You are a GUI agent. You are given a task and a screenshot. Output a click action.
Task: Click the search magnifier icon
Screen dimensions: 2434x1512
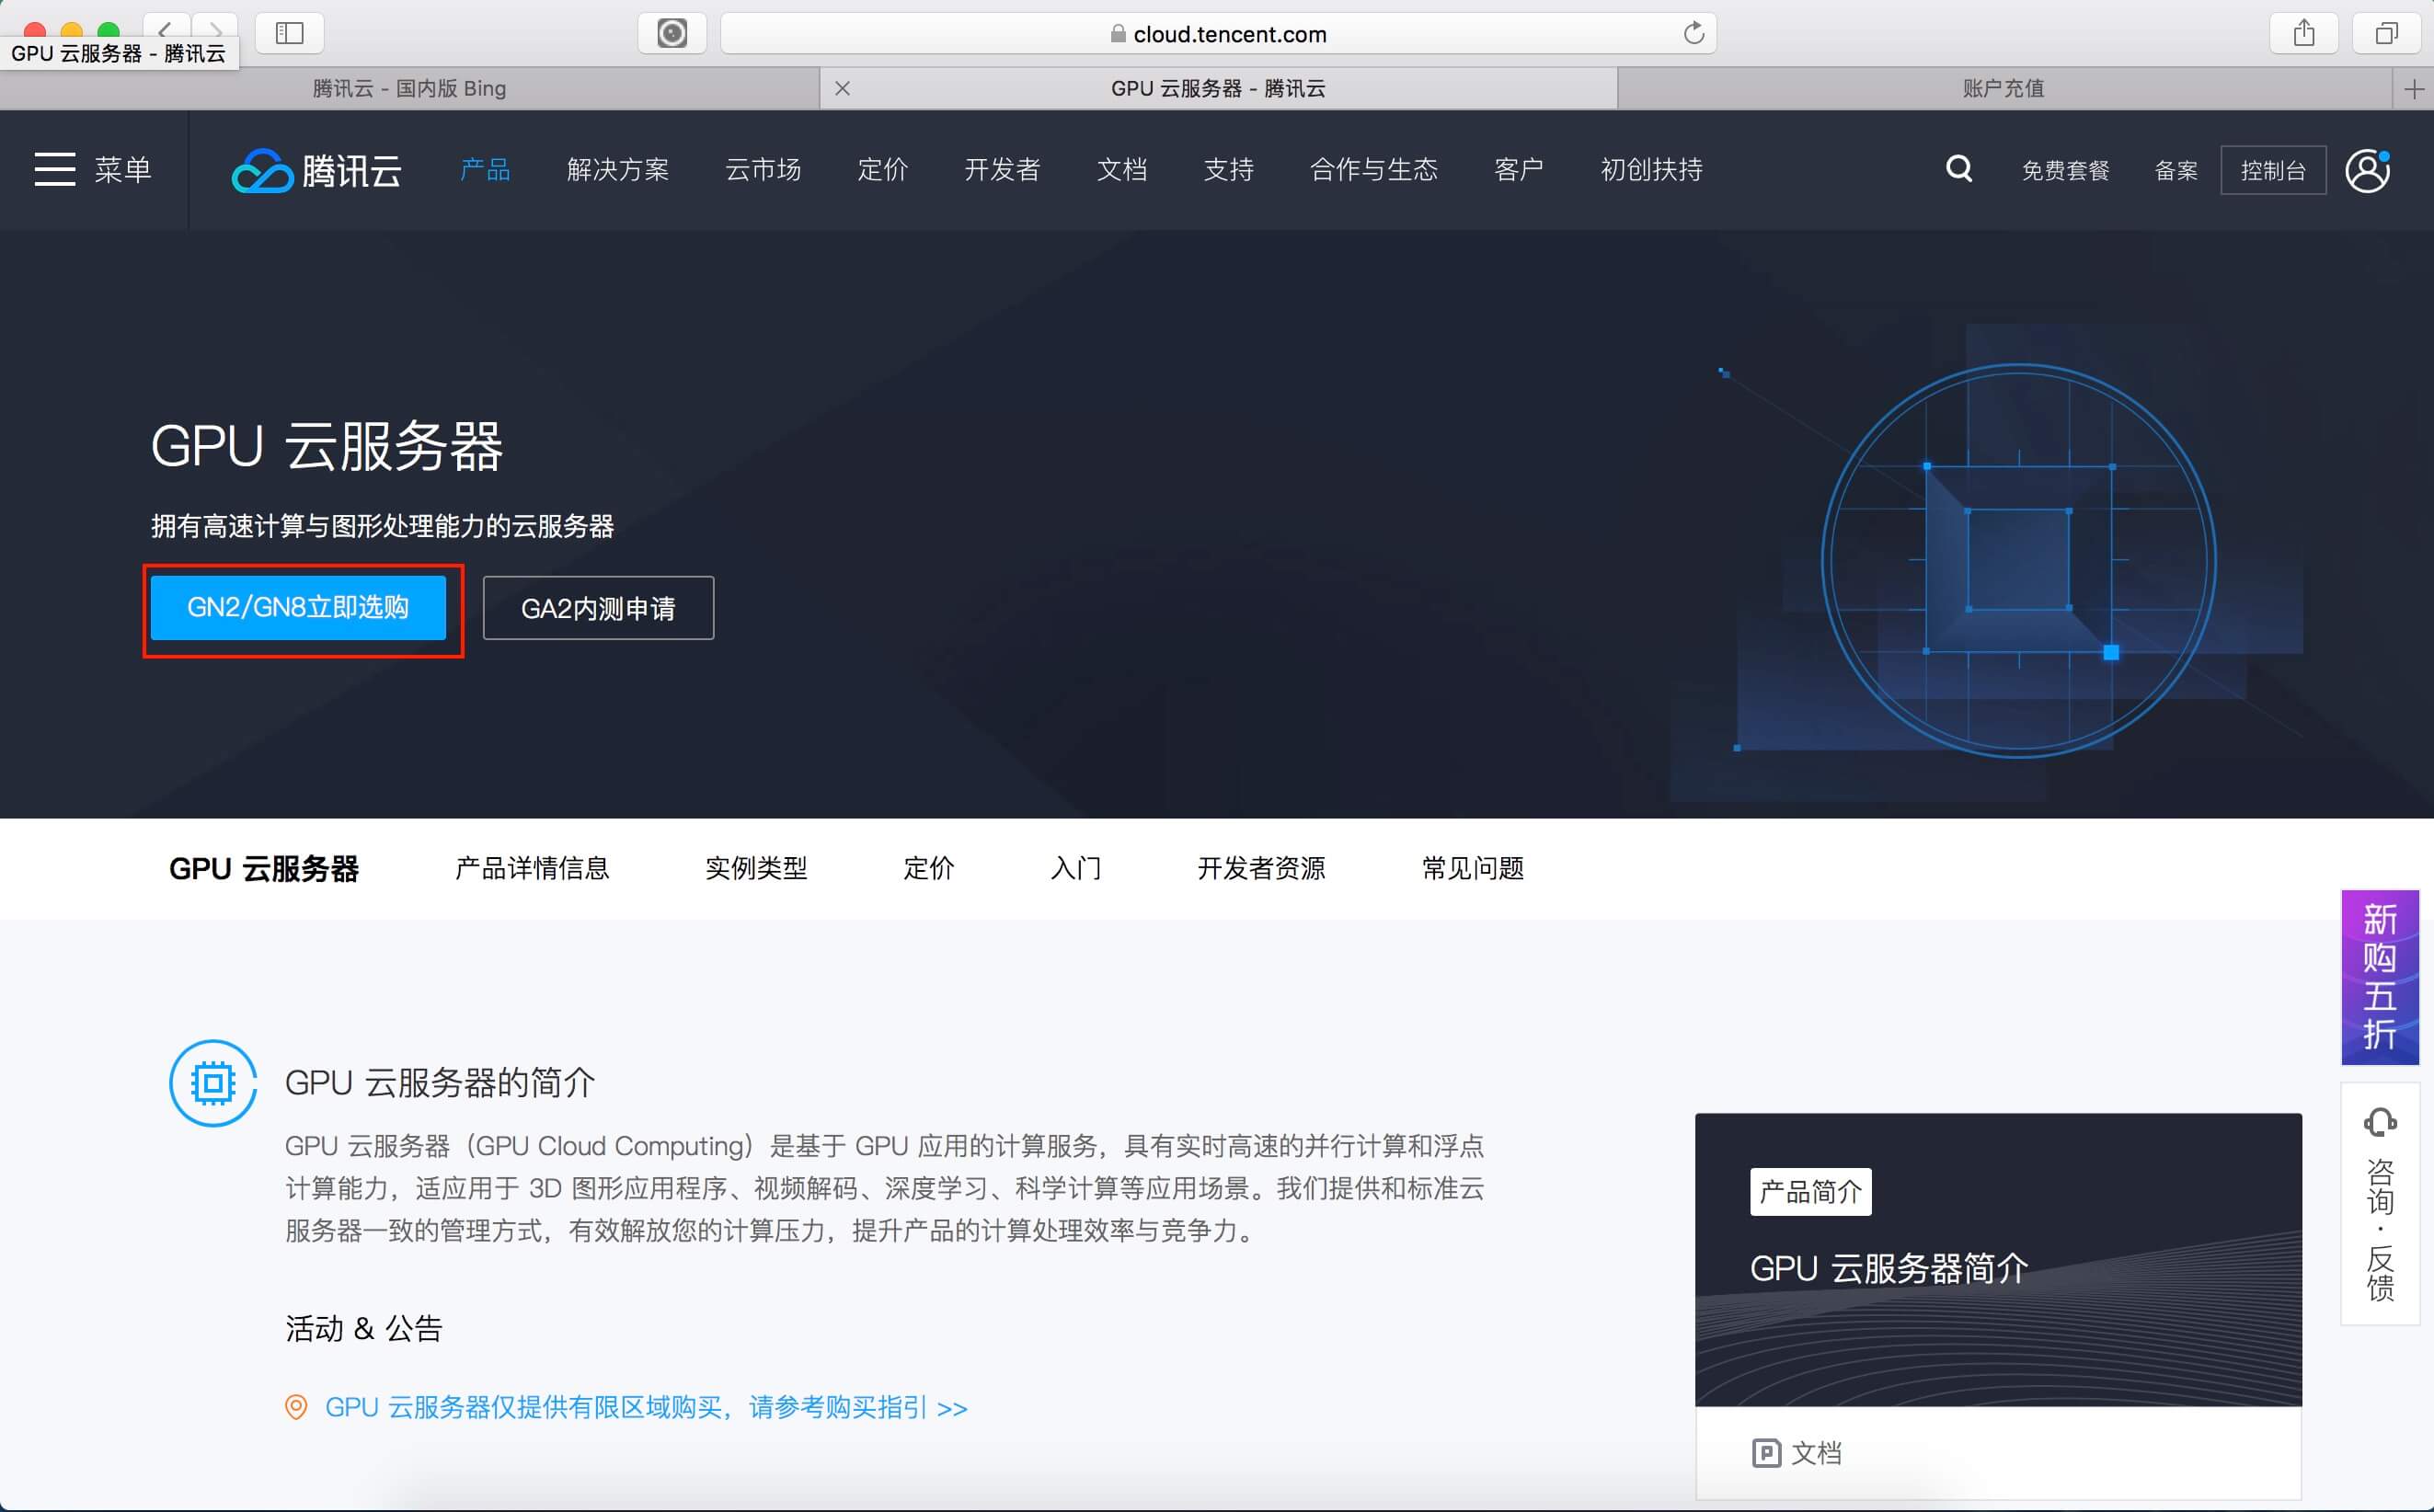pyautogui.click(x=1958, y=168)
